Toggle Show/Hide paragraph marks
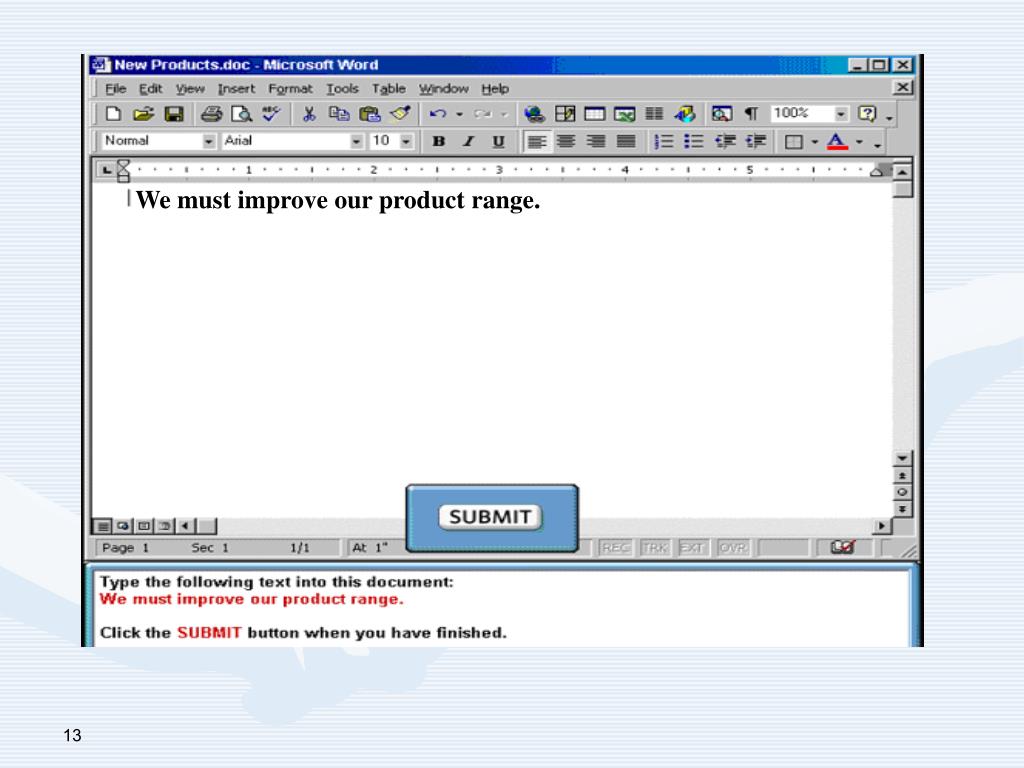This screenshot has height=768, width=1024. pos(752,114)
